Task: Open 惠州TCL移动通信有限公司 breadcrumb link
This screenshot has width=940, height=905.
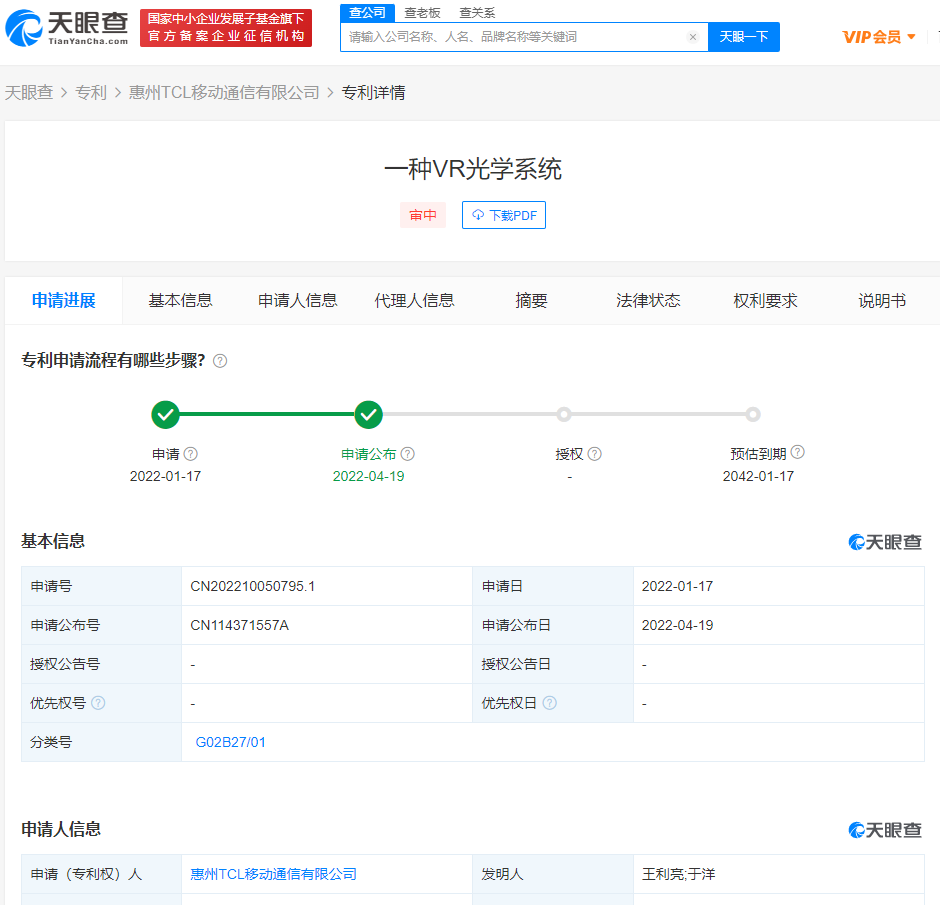Action: click(224, 92)
